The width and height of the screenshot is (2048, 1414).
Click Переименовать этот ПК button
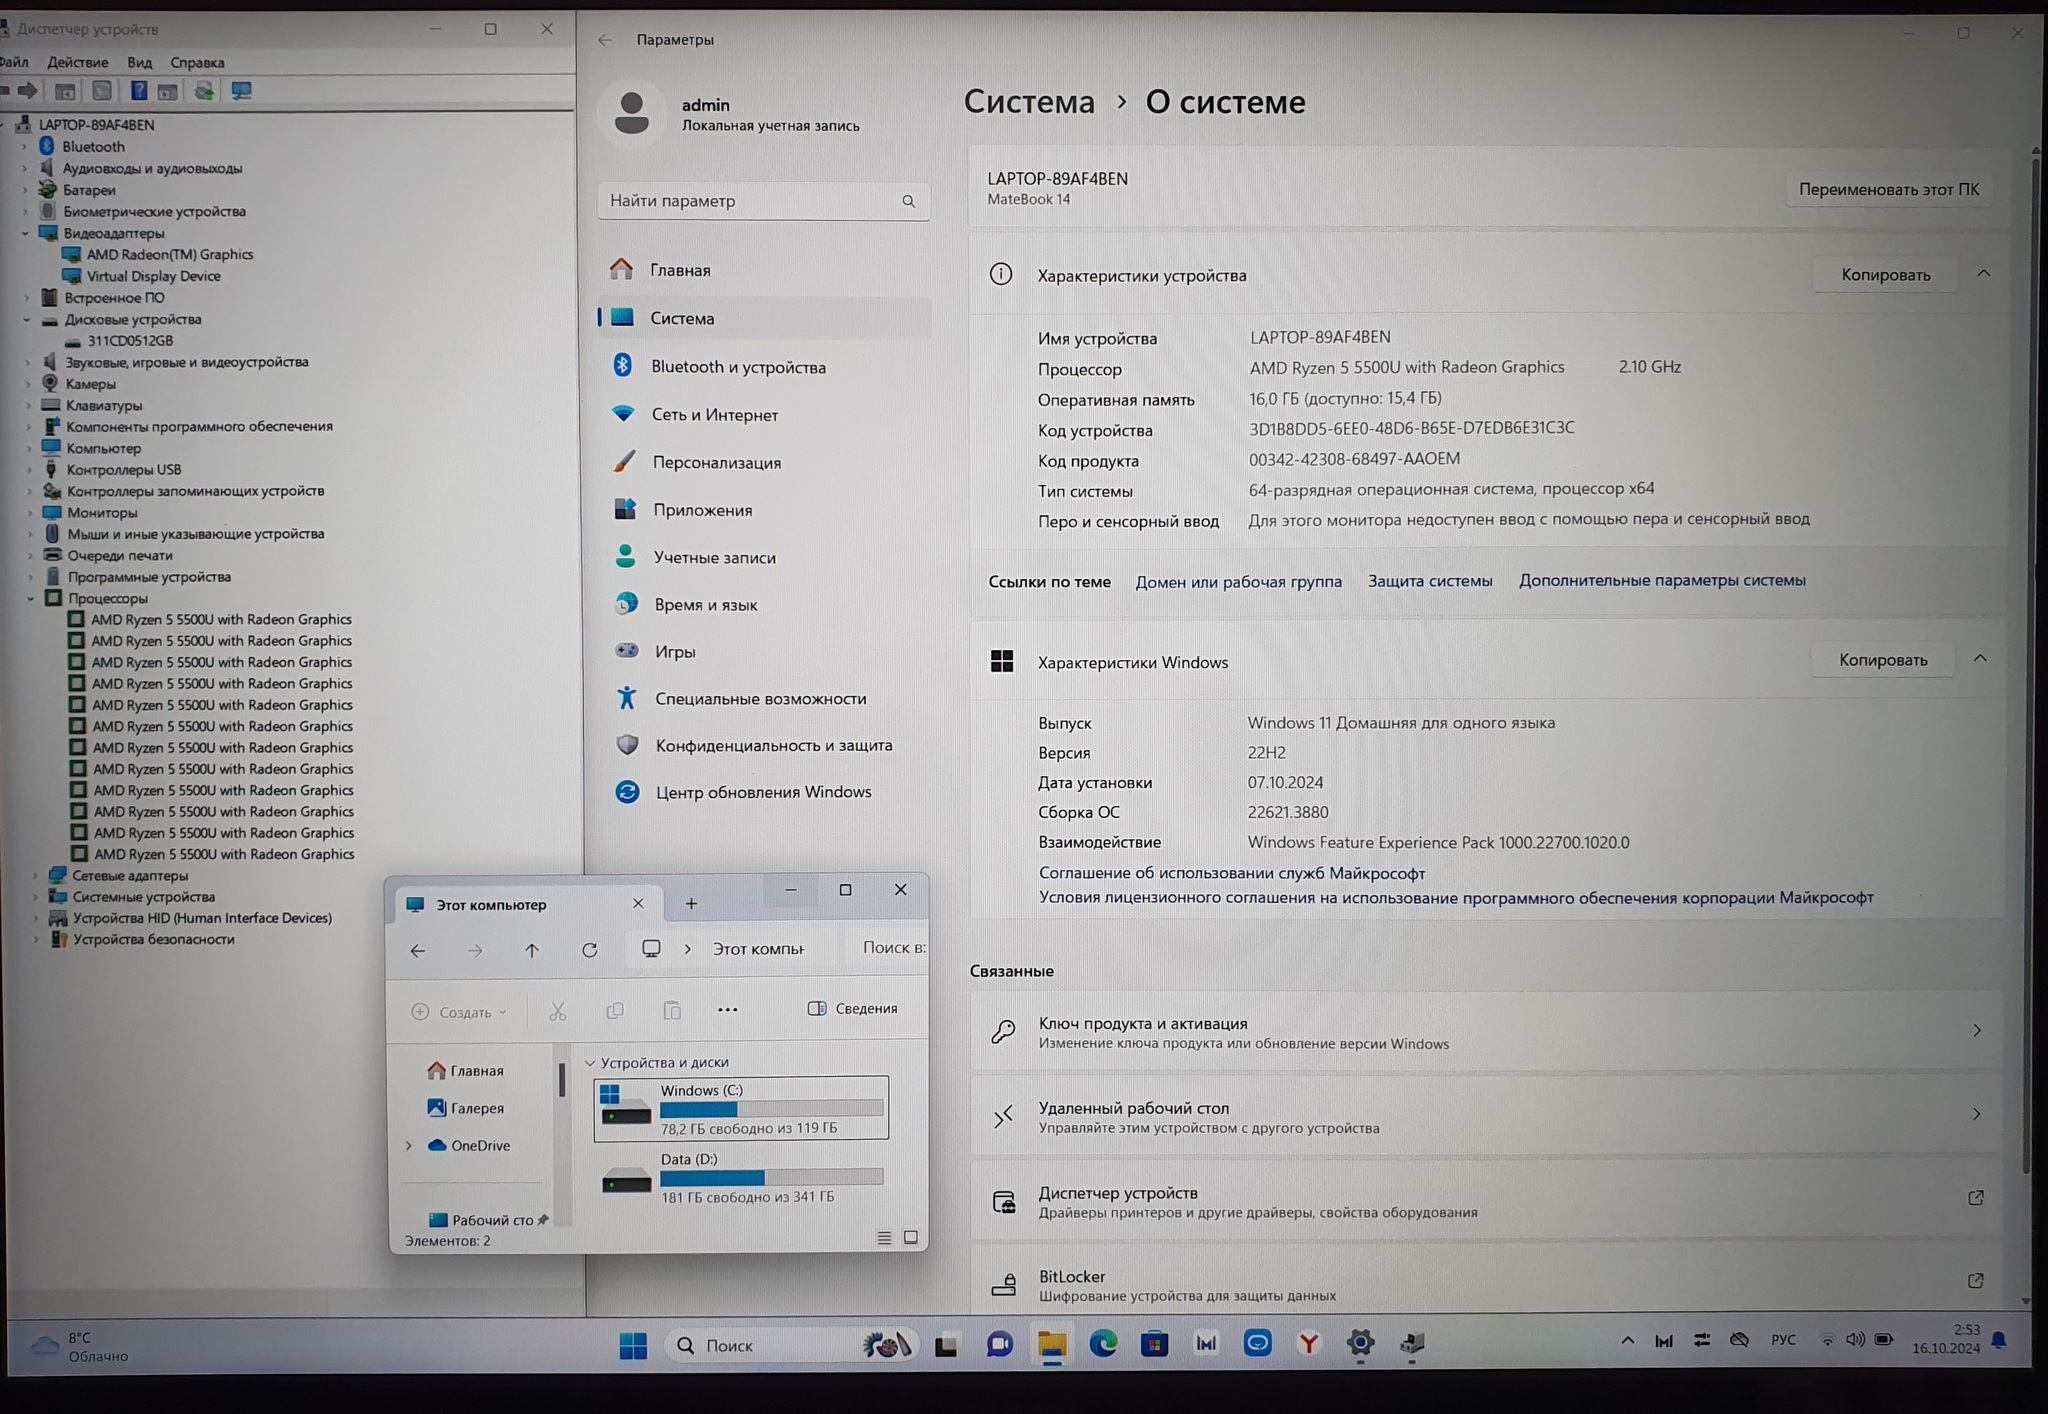click(x=1888, y=189)
